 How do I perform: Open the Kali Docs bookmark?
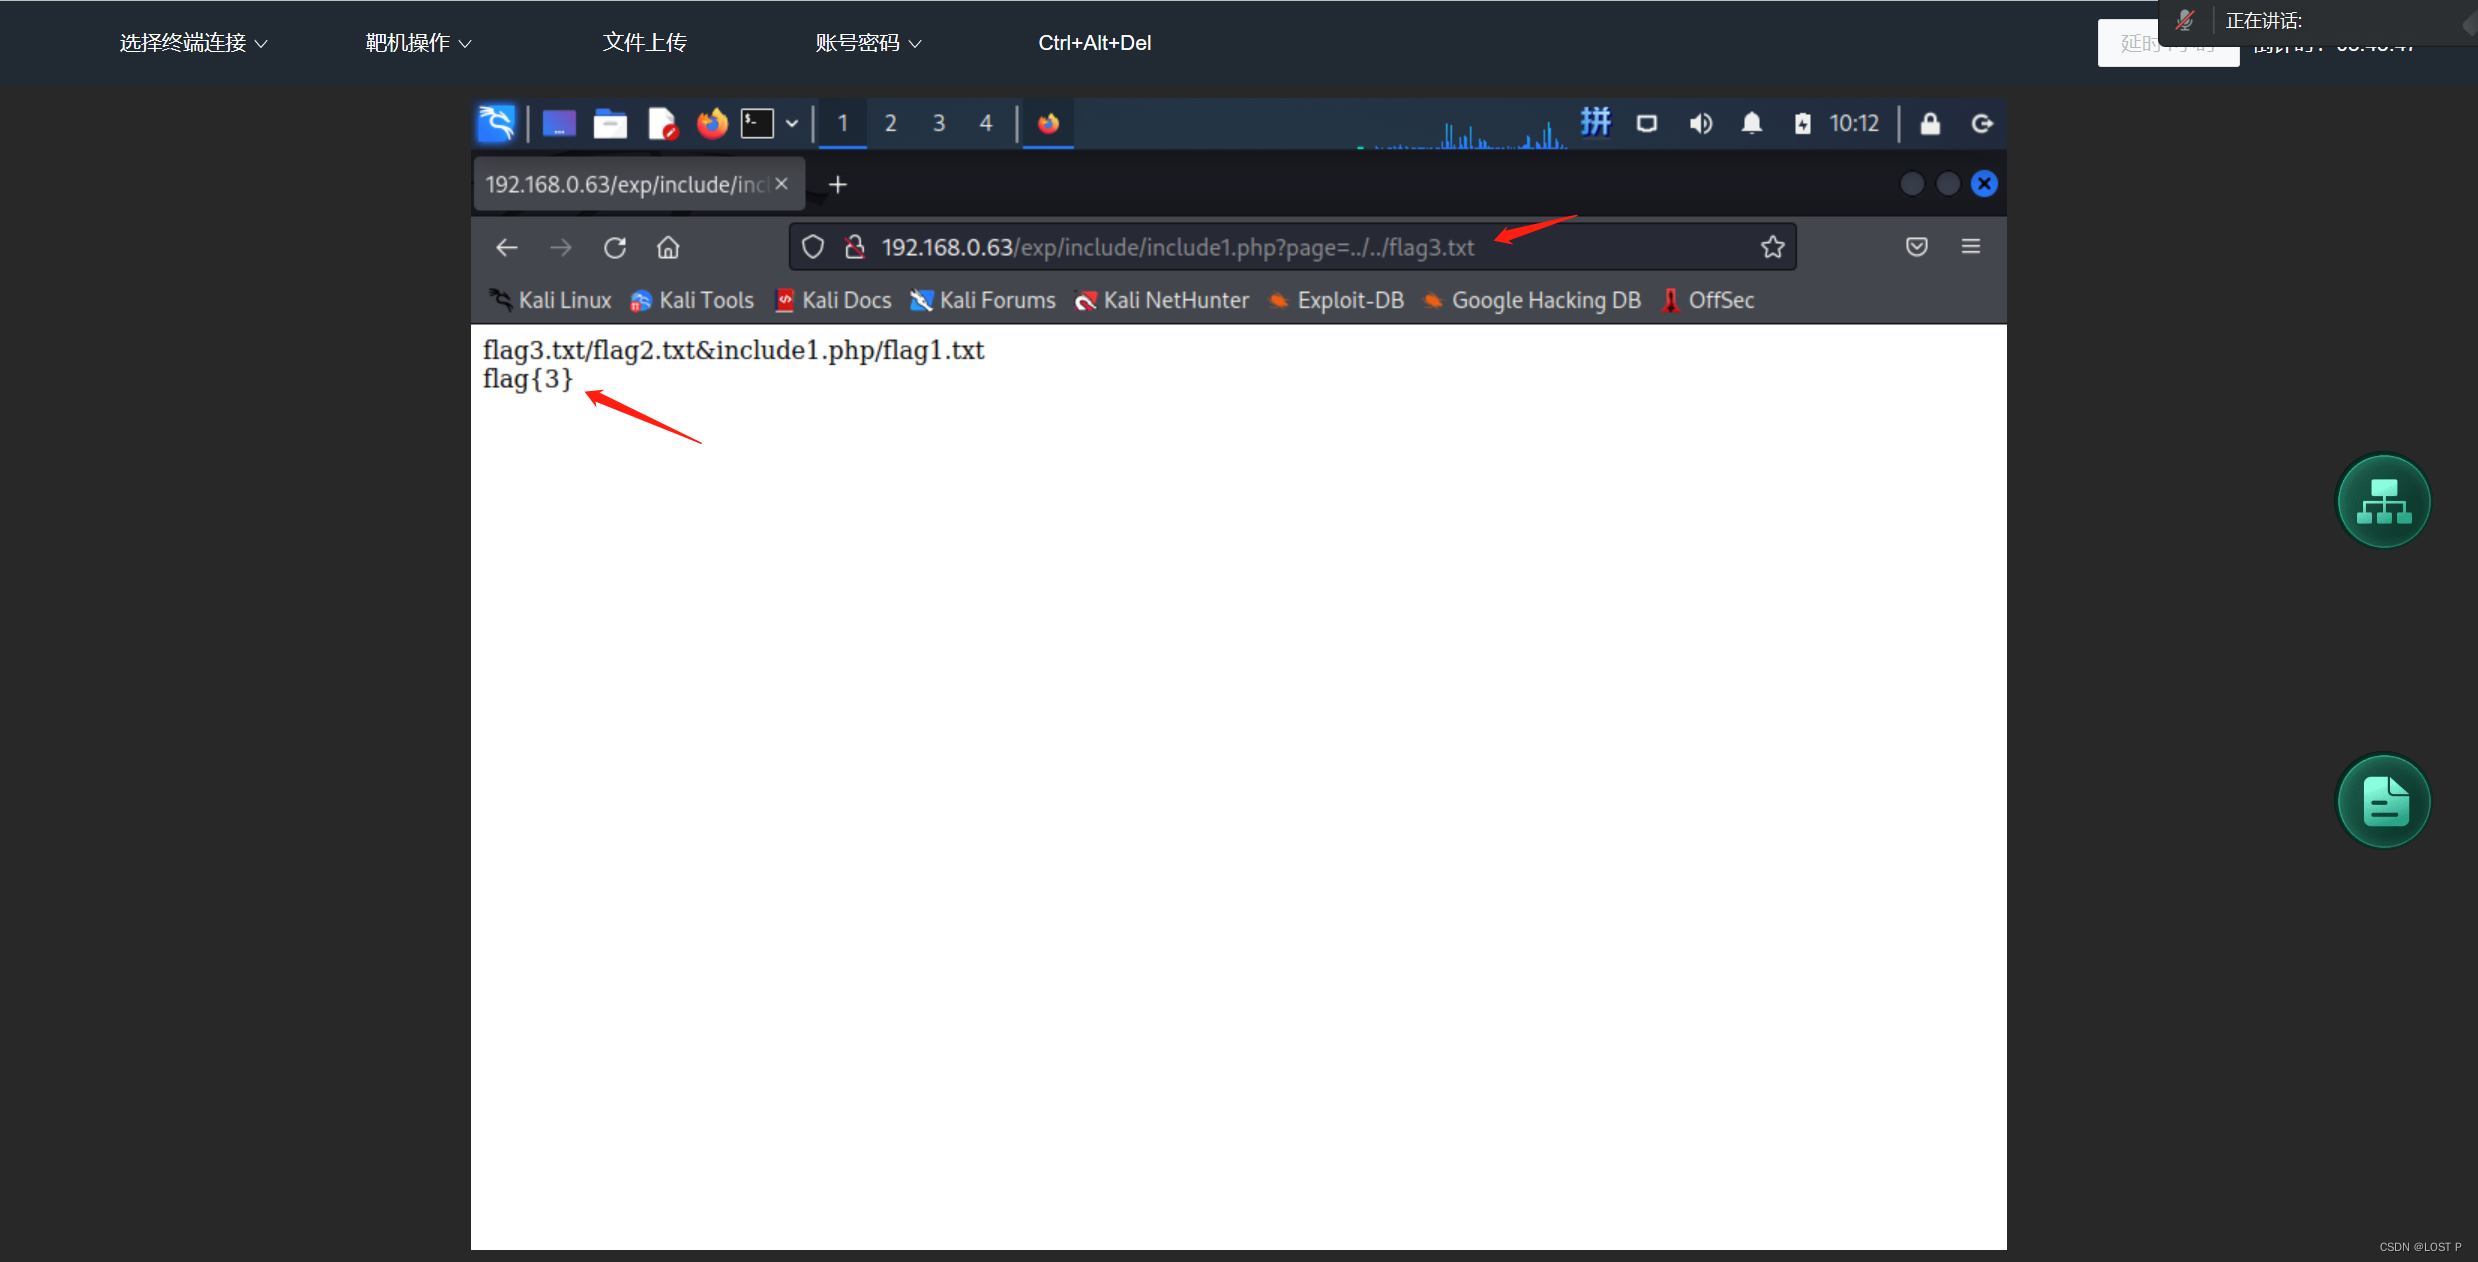point(832,300)
